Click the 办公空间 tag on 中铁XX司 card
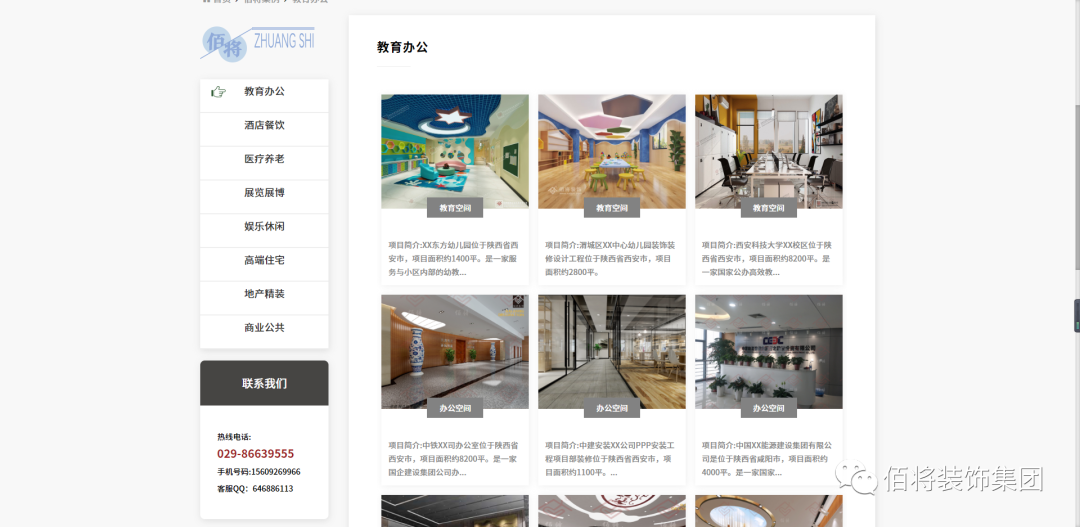This screenshot has width=1080, height=527. click(455, 409)
